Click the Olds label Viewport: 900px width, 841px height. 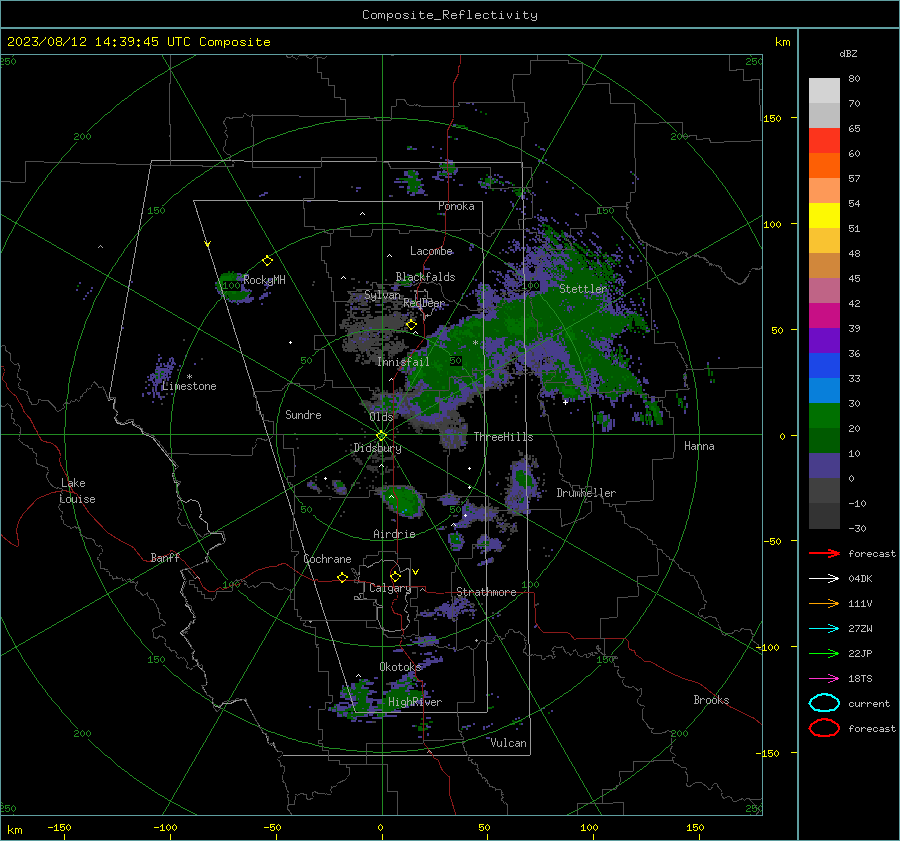coord(381,417)
